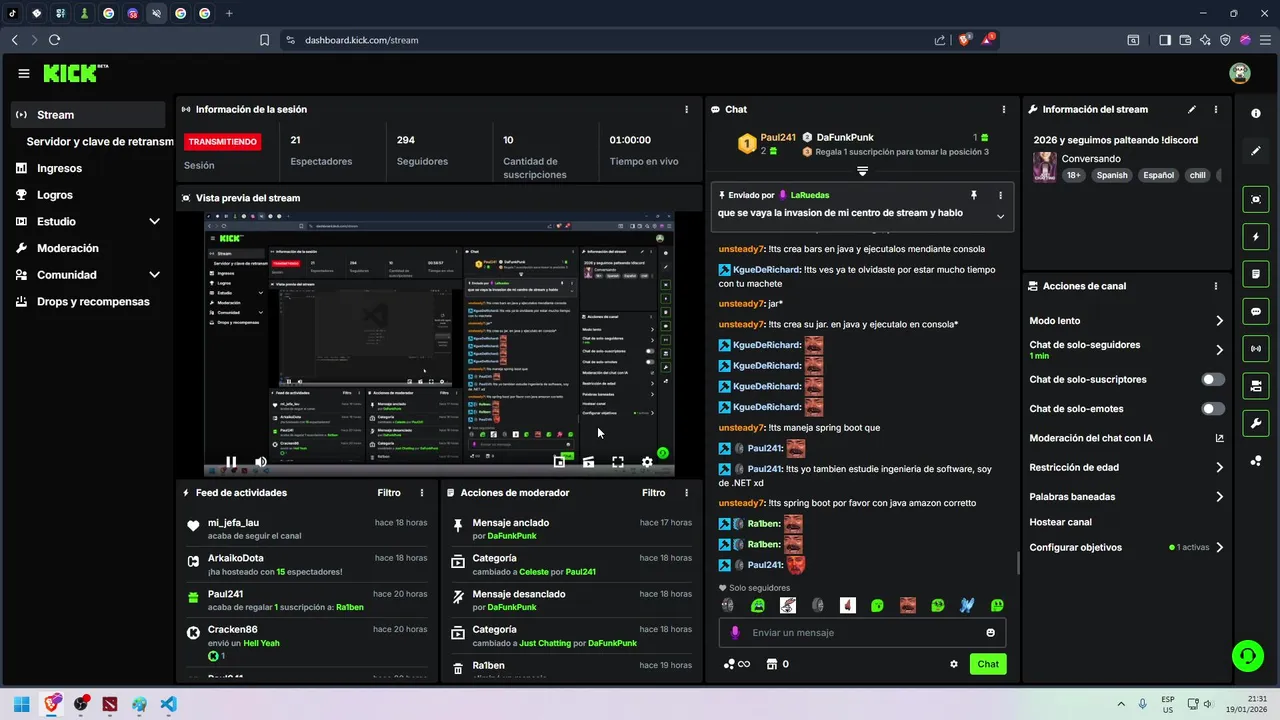Open Brave browser from taskbar

(51, 704)
